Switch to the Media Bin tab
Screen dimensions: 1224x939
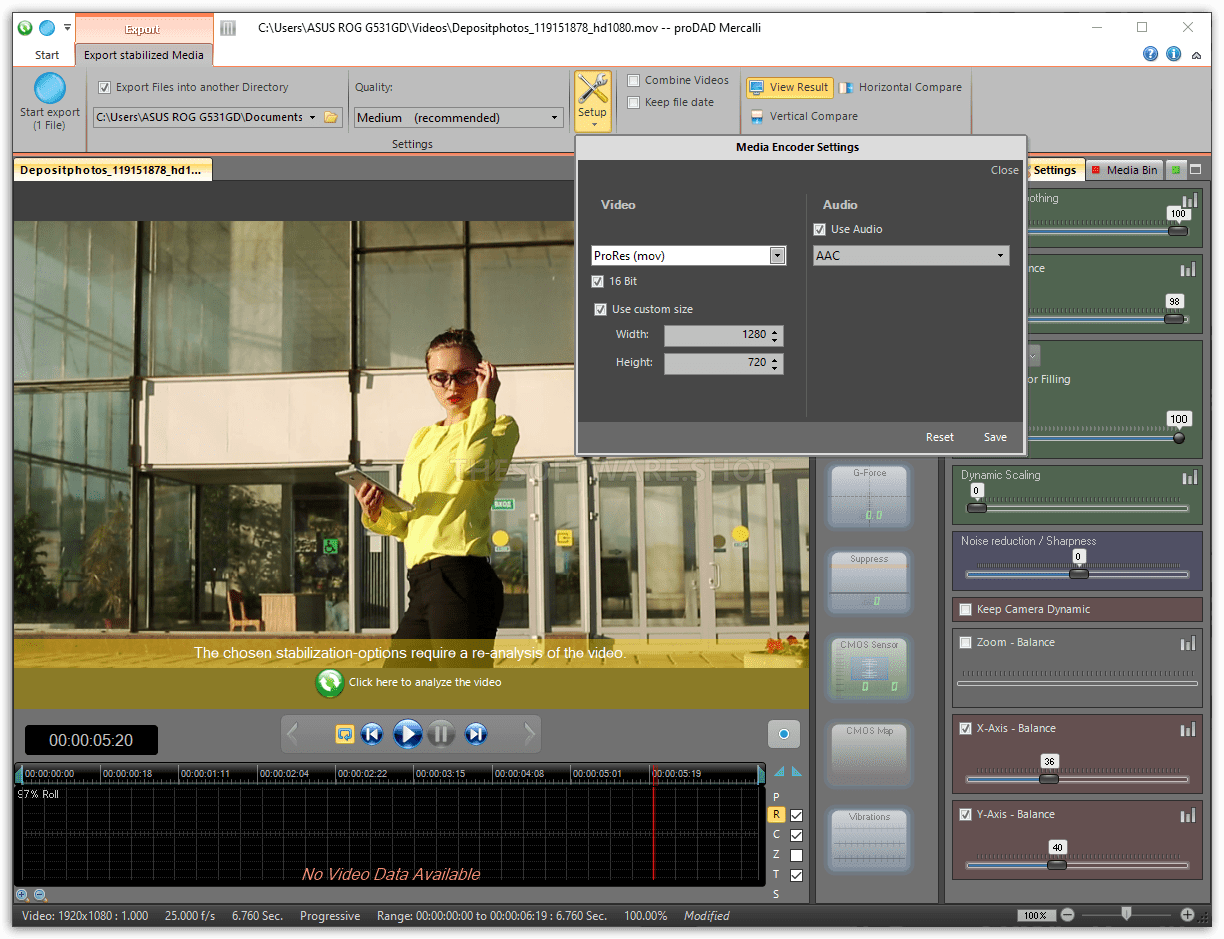pyautogui.click(x=1124, y=169)
